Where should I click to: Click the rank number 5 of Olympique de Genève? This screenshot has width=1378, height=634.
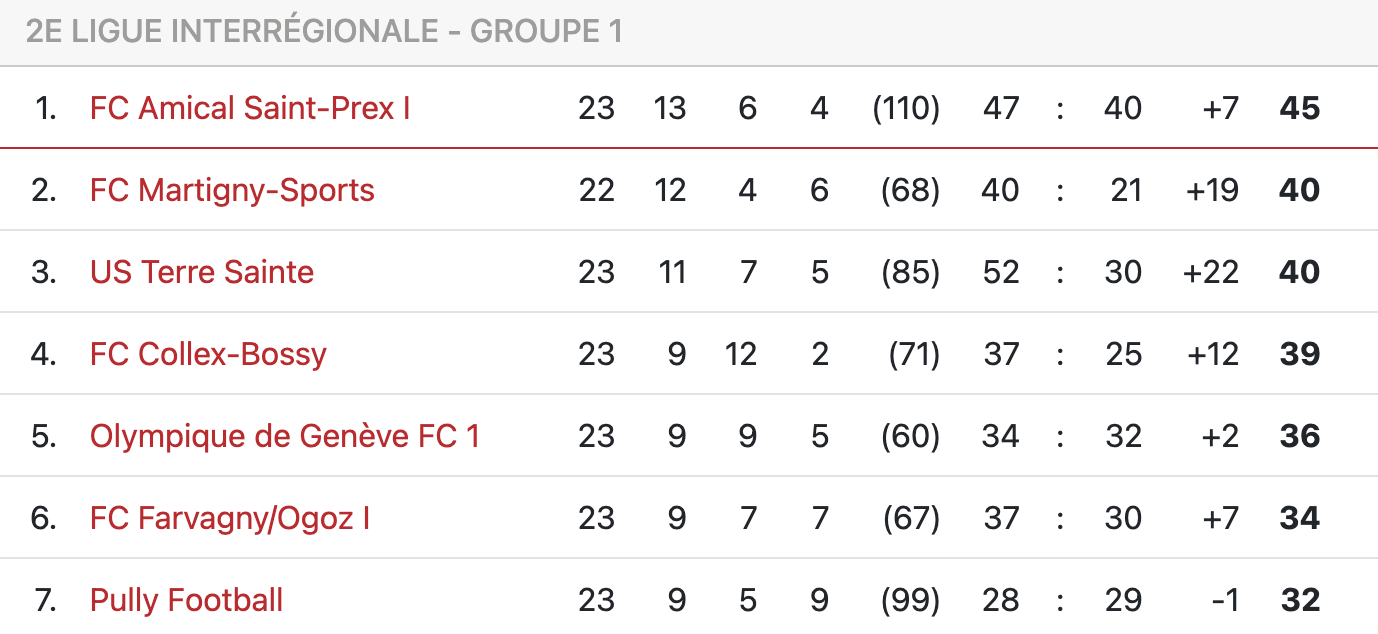[x=43, y=436]
